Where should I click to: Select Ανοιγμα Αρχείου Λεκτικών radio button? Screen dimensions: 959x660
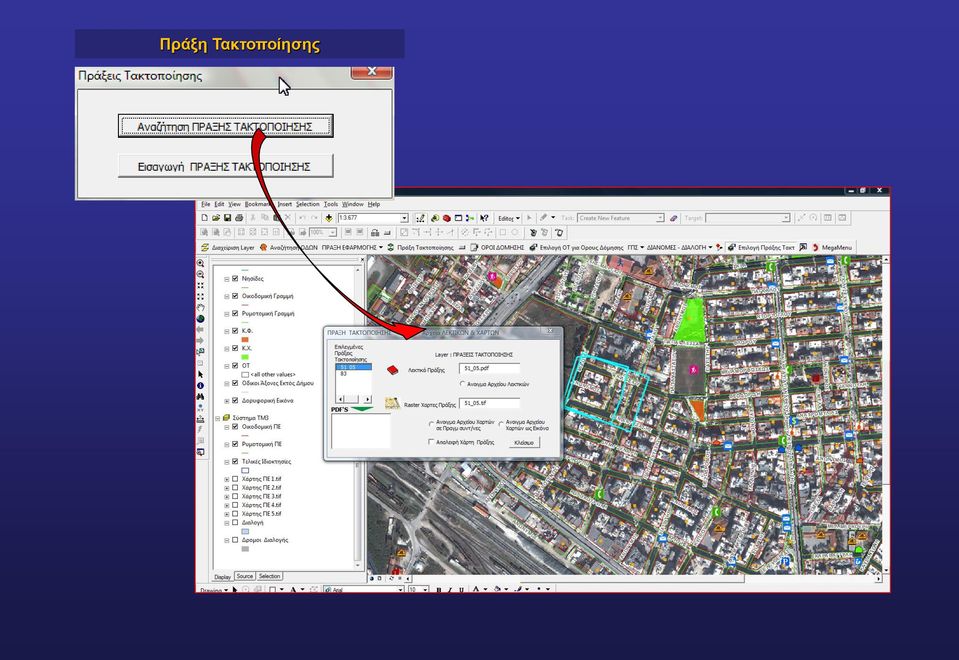pos(462,384)
